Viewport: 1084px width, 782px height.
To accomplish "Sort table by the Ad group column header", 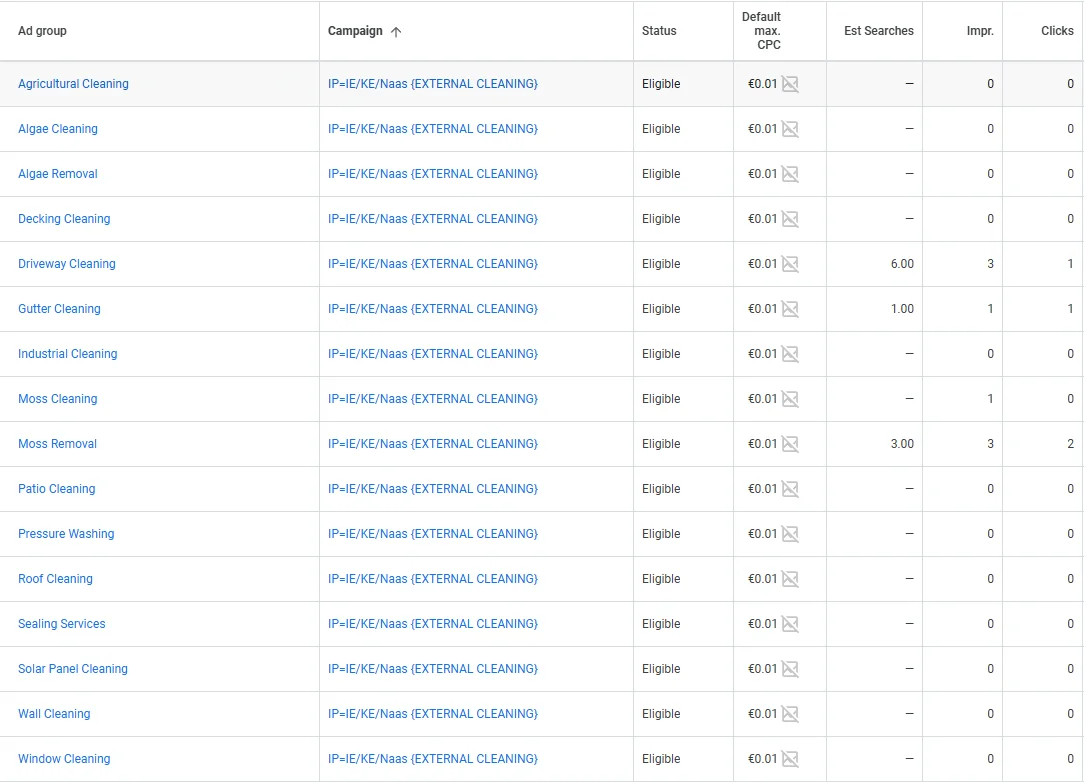I will coord(42,31).
